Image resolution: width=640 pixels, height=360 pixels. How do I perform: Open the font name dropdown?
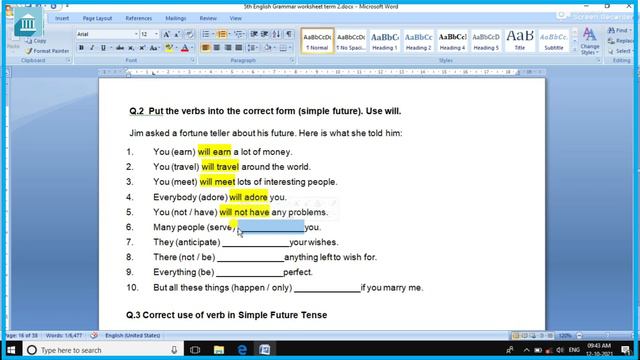tap(136, 34)
